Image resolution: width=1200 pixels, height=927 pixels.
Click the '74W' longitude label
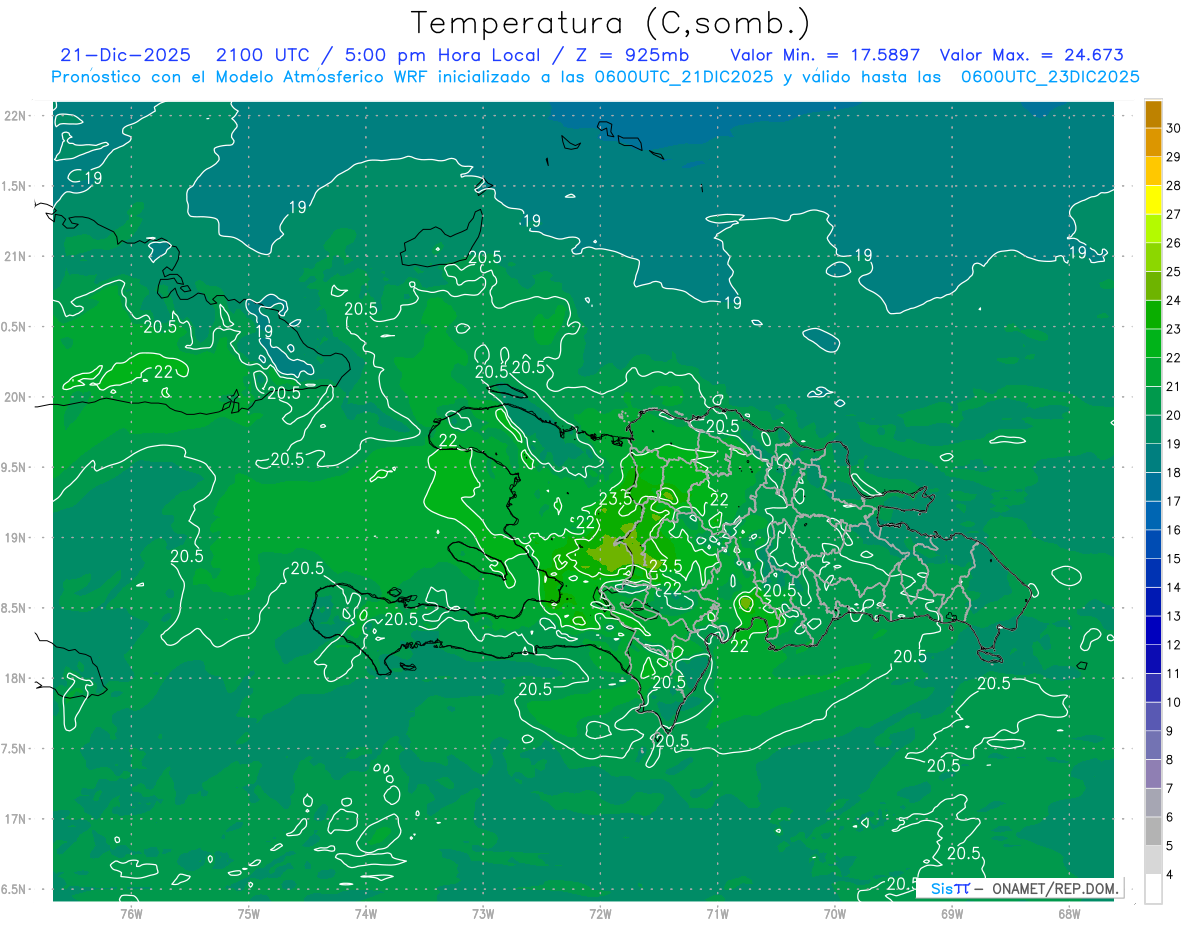(x=366, y=914)
